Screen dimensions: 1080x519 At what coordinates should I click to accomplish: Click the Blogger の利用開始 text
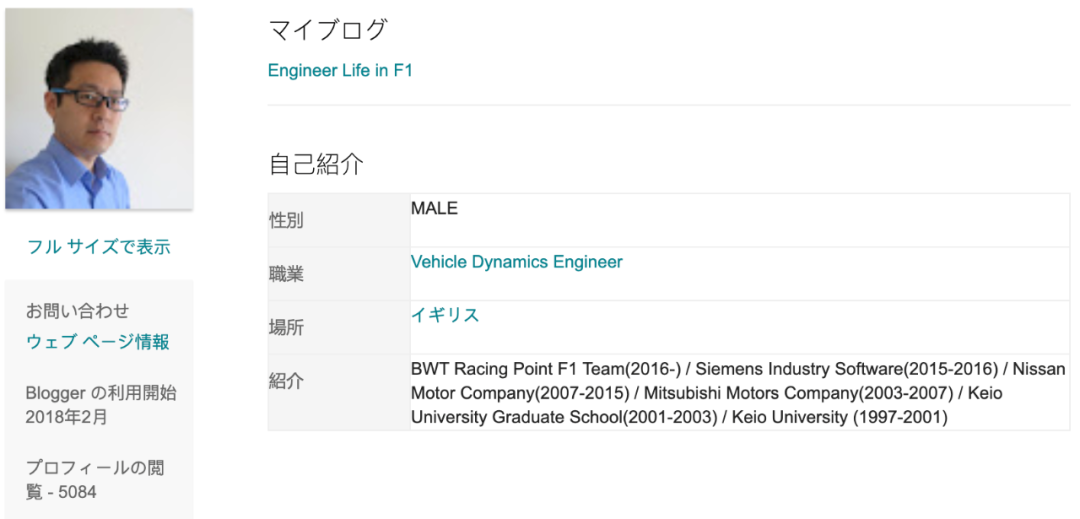click(x=101, y=393)
